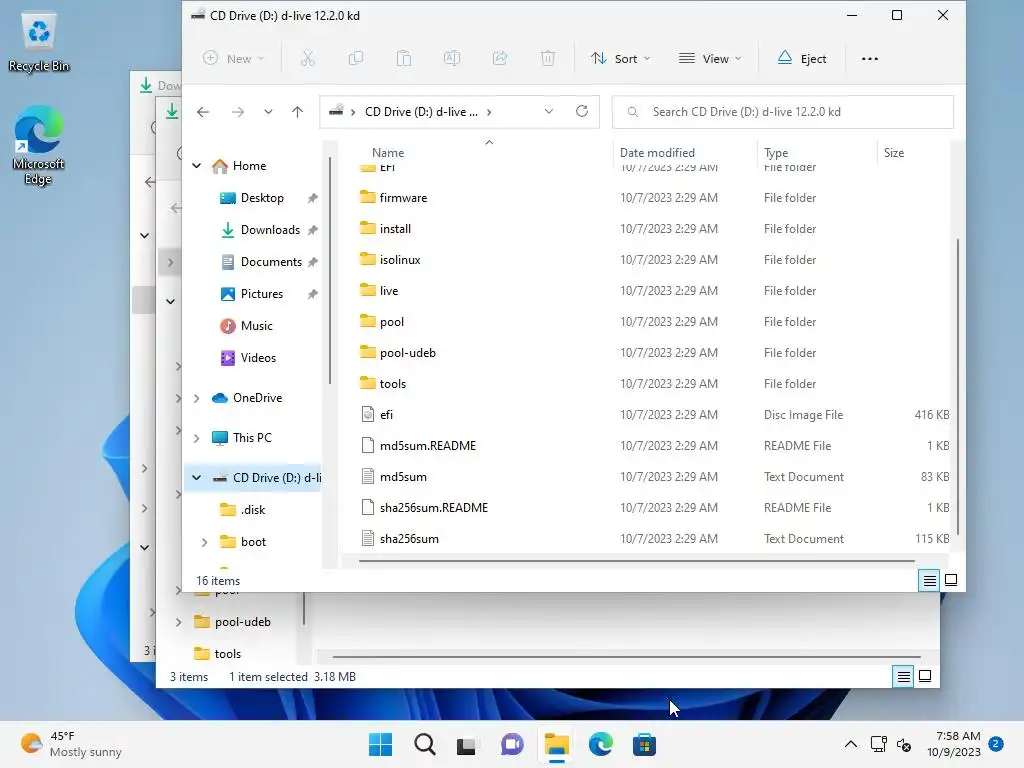Collapse the Home tree node

[x=197, y=166]
